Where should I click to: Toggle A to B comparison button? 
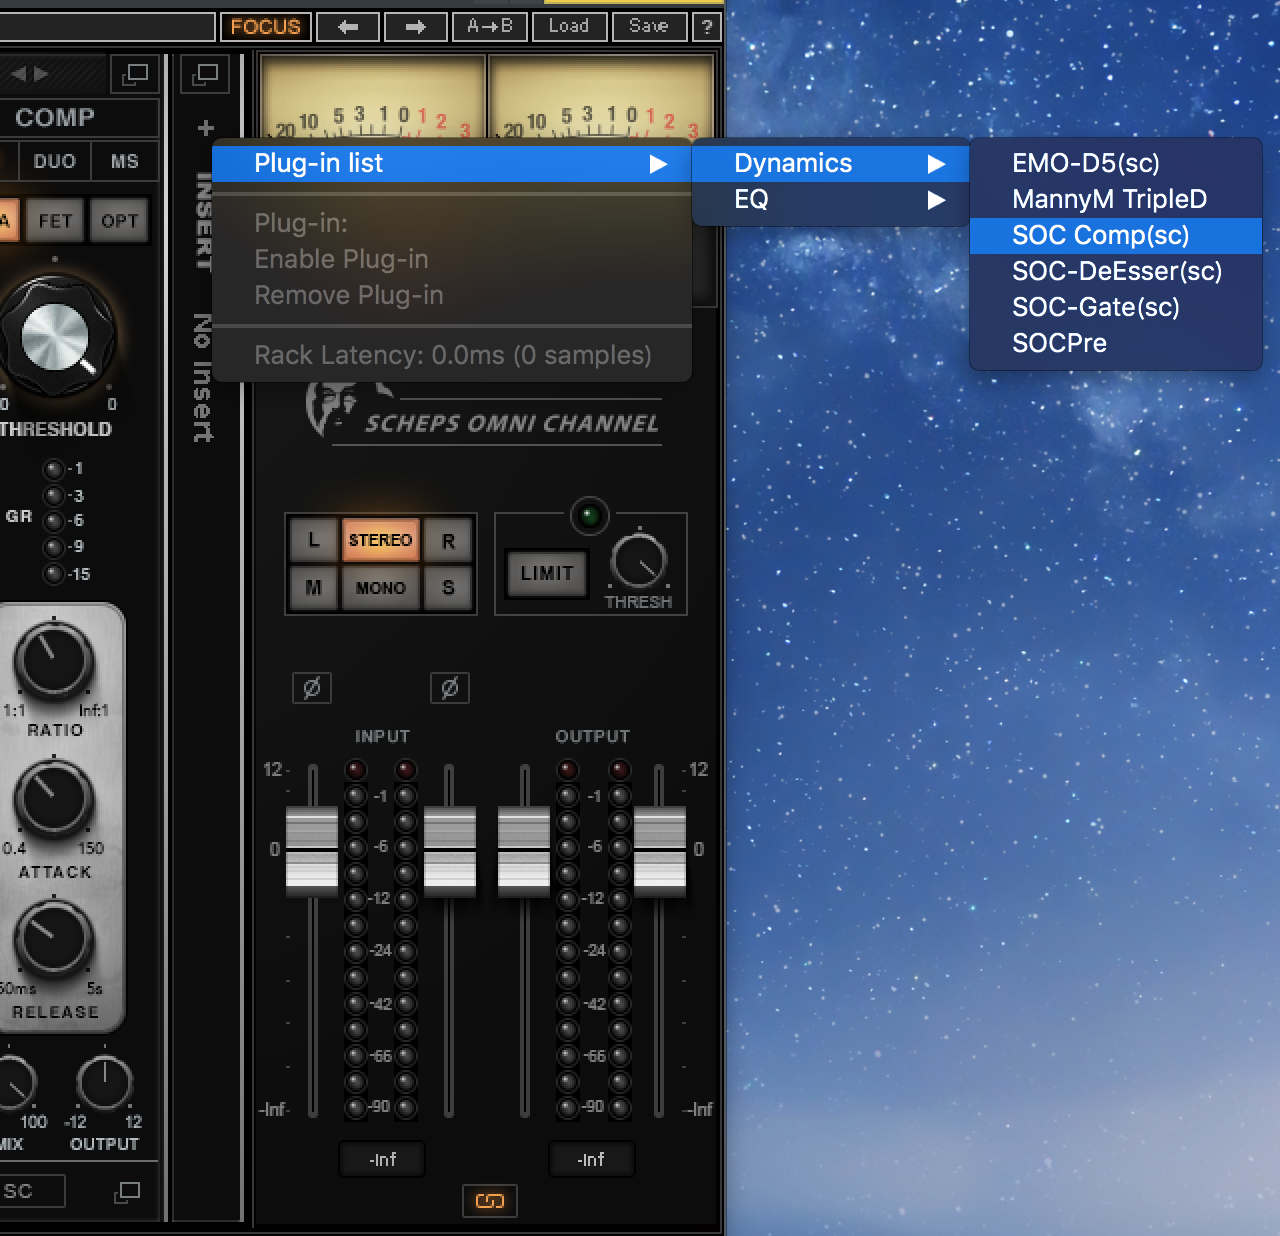coord(490,27)
